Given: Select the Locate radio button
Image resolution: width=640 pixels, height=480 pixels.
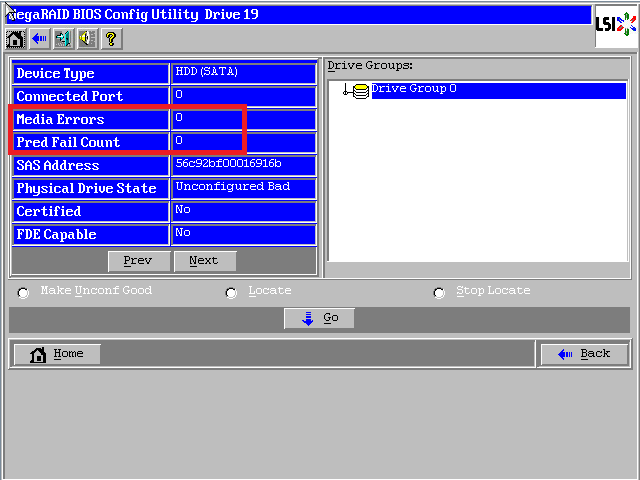Looking at the screenshot, I should (x=231, y=293).
